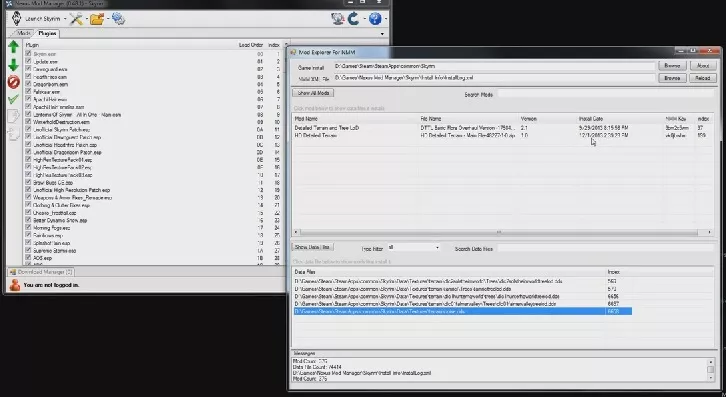The height and width of the screenshot is (397, 726).
Task: Click the export load order document icon
Action: [13, 116]
